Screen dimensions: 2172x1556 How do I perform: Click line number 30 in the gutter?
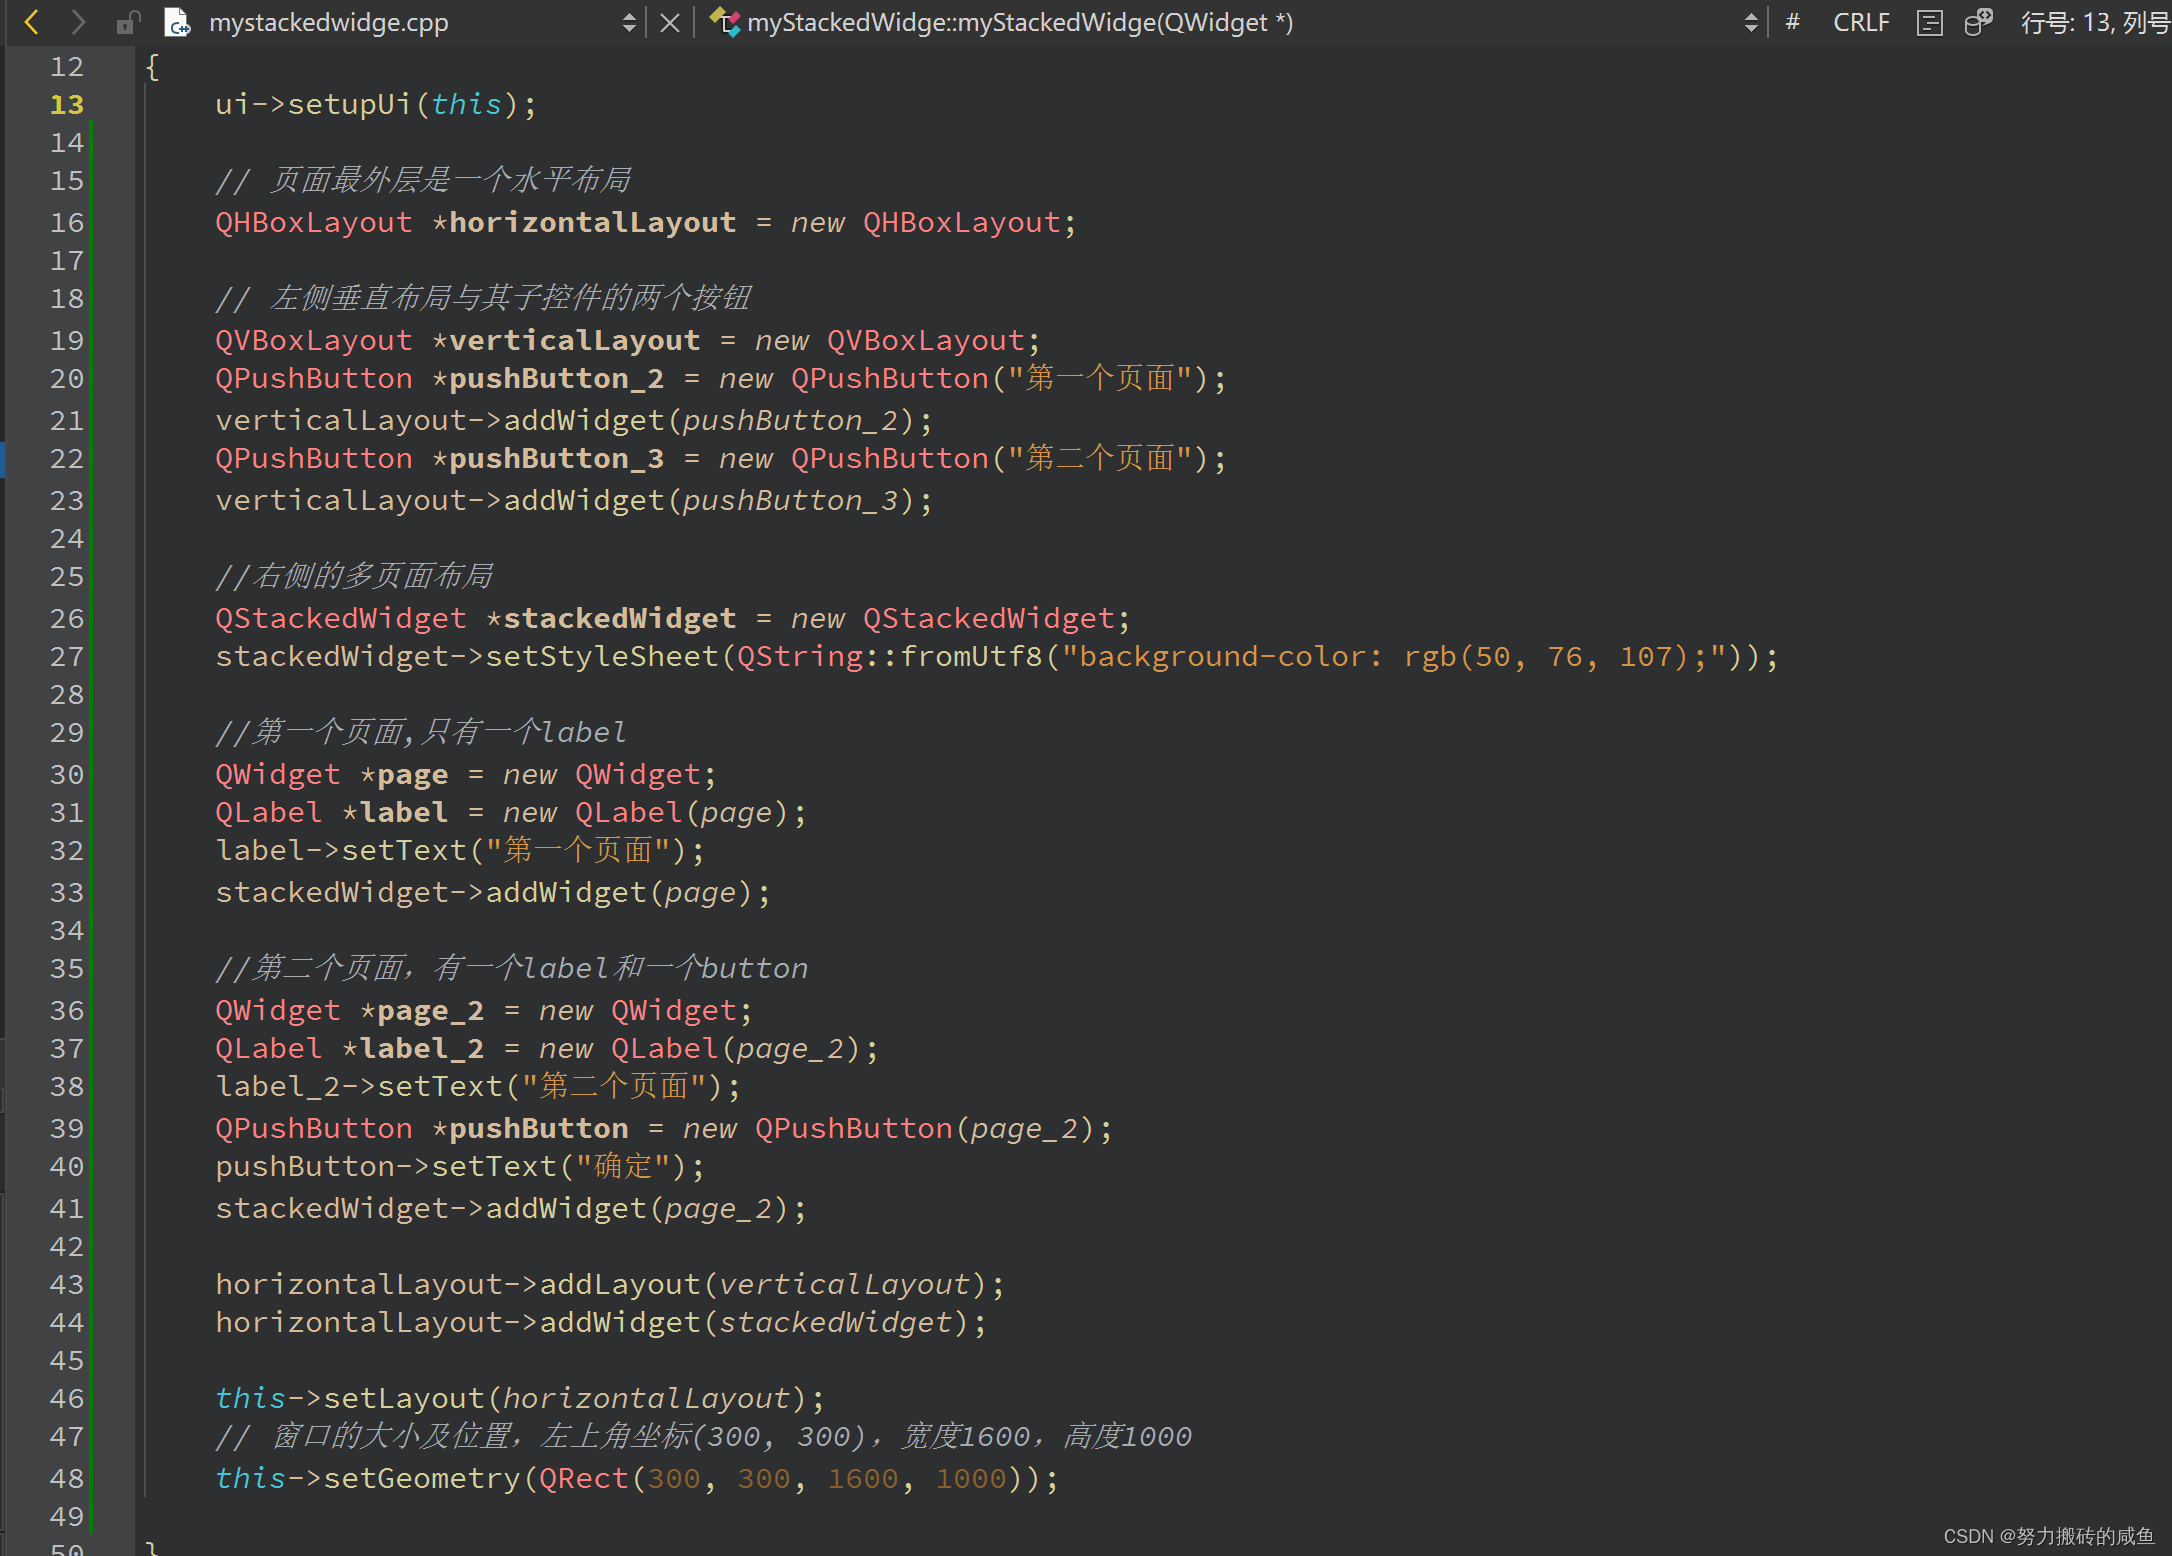coord(67,775)
